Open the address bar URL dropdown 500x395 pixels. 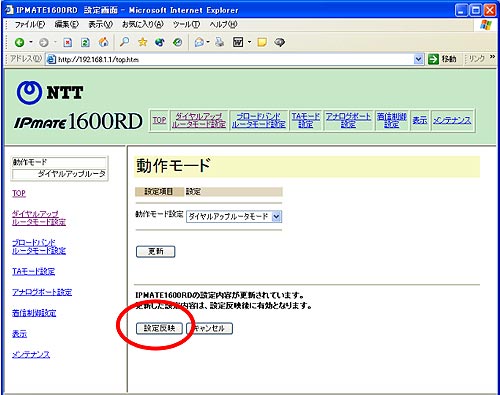tap(418, 59)
